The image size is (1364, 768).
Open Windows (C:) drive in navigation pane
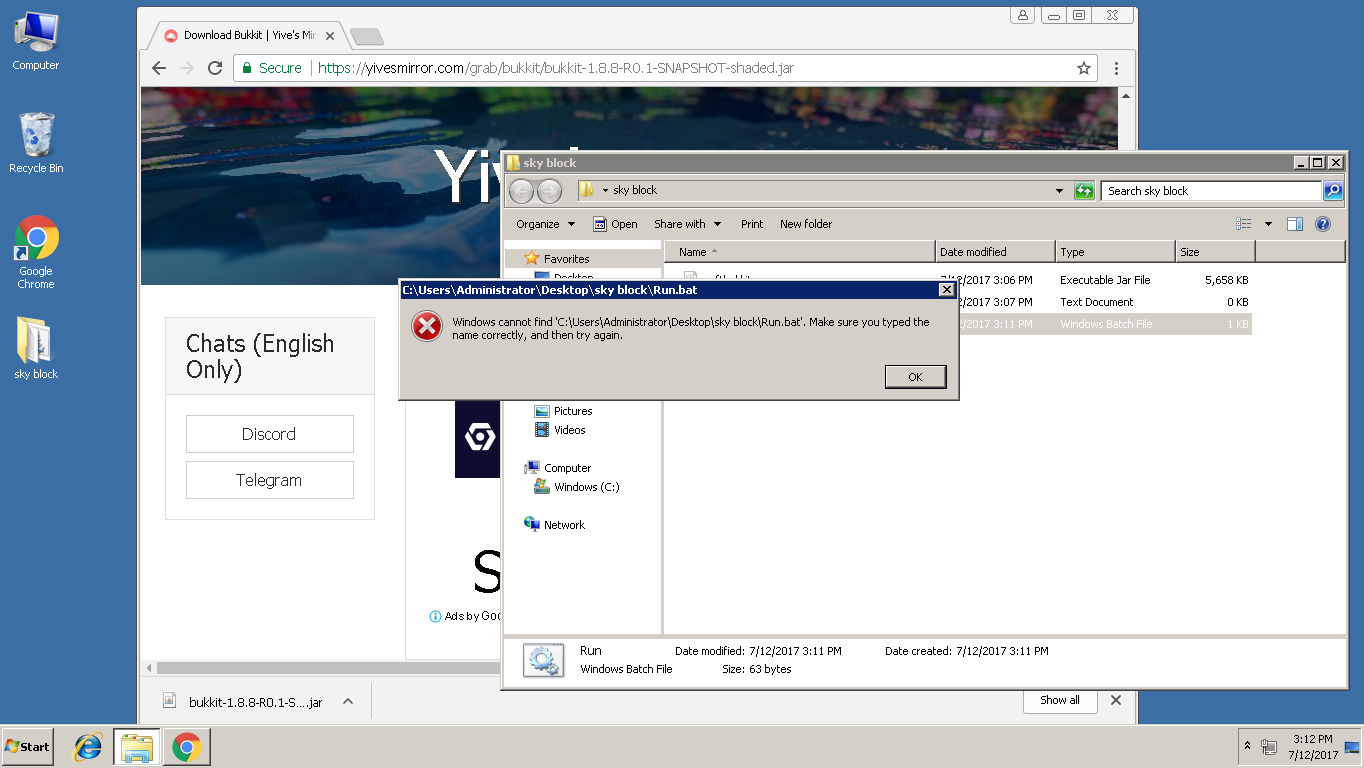pyautogui.click(x=586, y=487)
